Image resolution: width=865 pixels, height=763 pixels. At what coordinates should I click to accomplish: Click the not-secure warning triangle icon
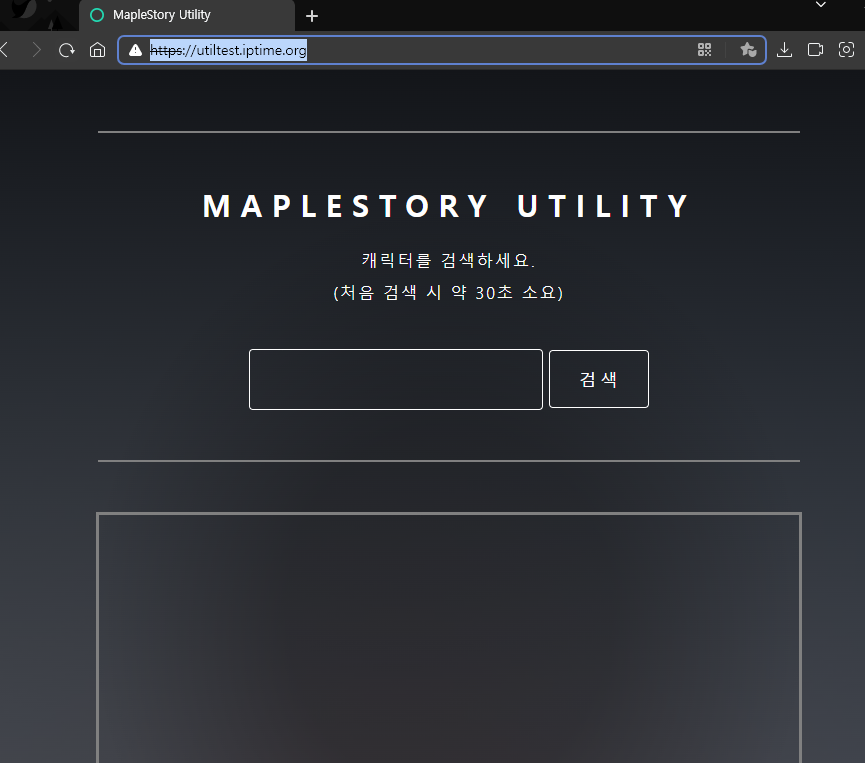click(135, 51)
